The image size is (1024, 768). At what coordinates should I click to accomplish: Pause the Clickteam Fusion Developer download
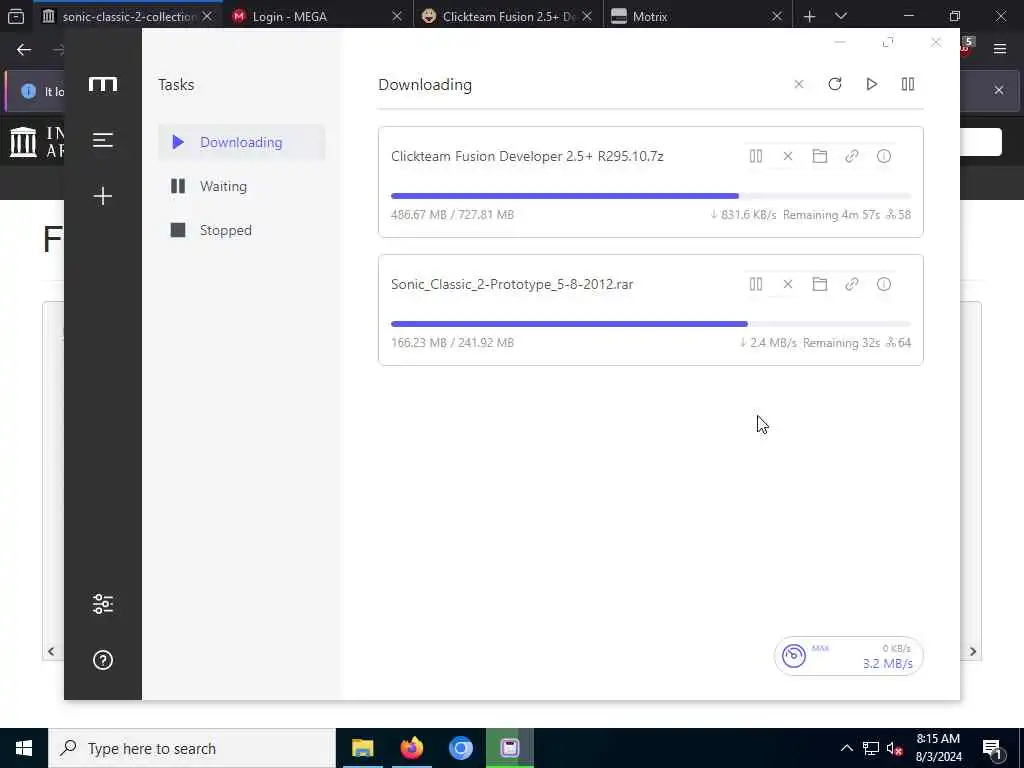click(x=756, y=156)
